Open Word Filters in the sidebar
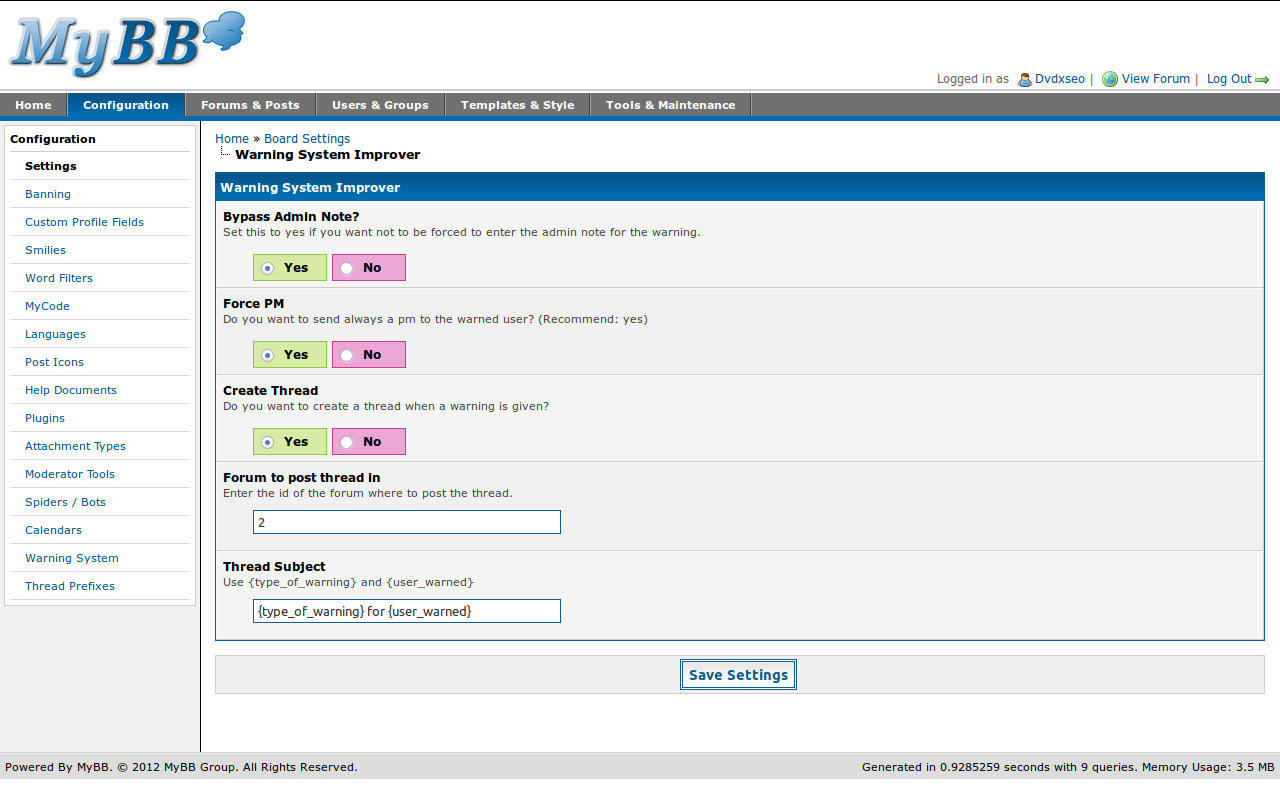The width and height of the screenshot is (1280, 800). [x=59, y=278]
